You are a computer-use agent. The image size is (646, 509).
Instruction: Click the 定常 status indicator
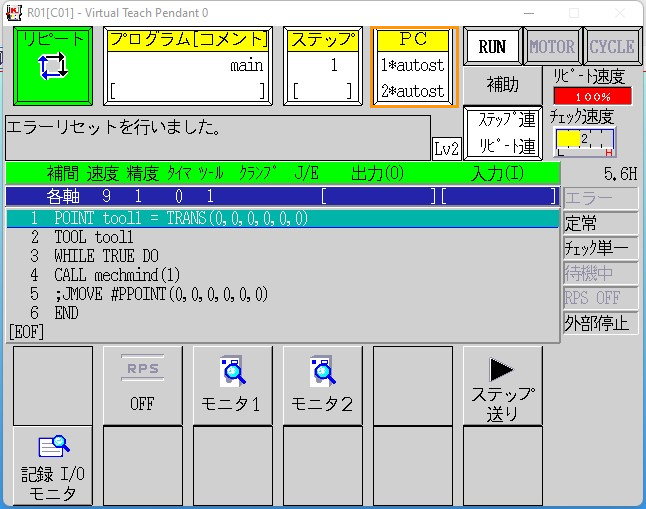point(600,223)
